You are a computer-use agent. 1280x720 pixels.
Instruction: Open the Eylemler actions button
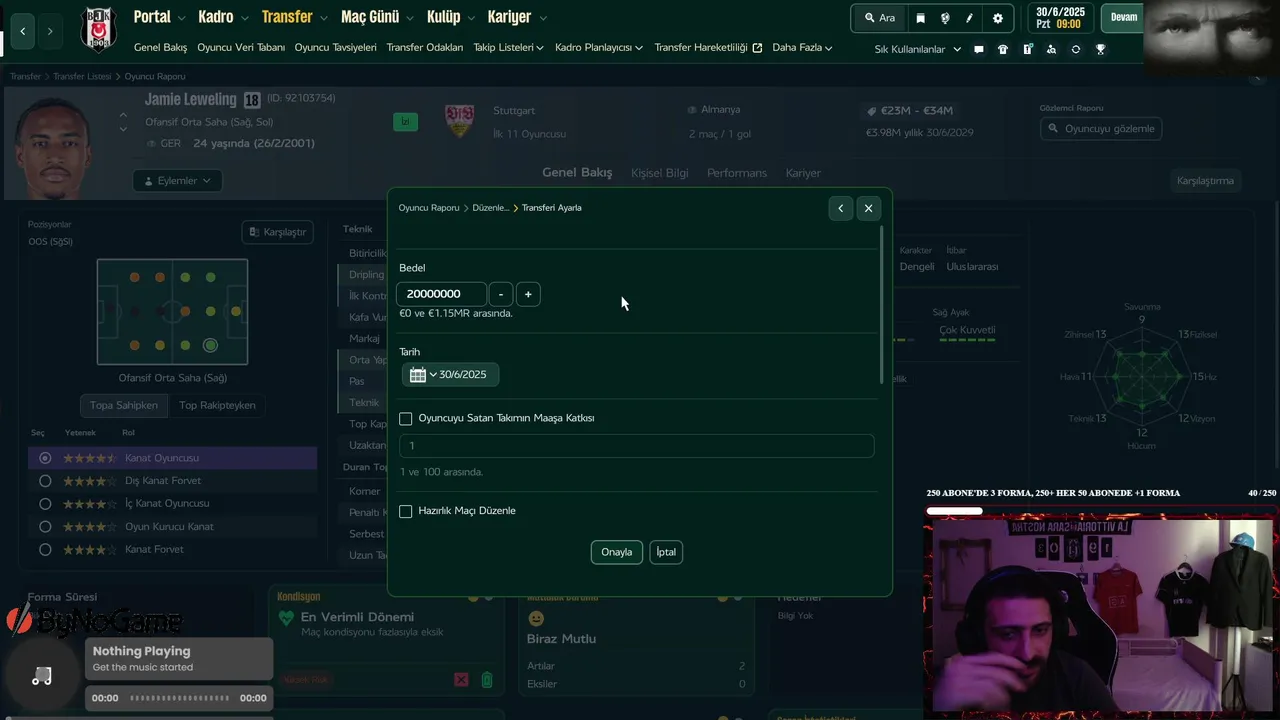(x=177, y=181)
